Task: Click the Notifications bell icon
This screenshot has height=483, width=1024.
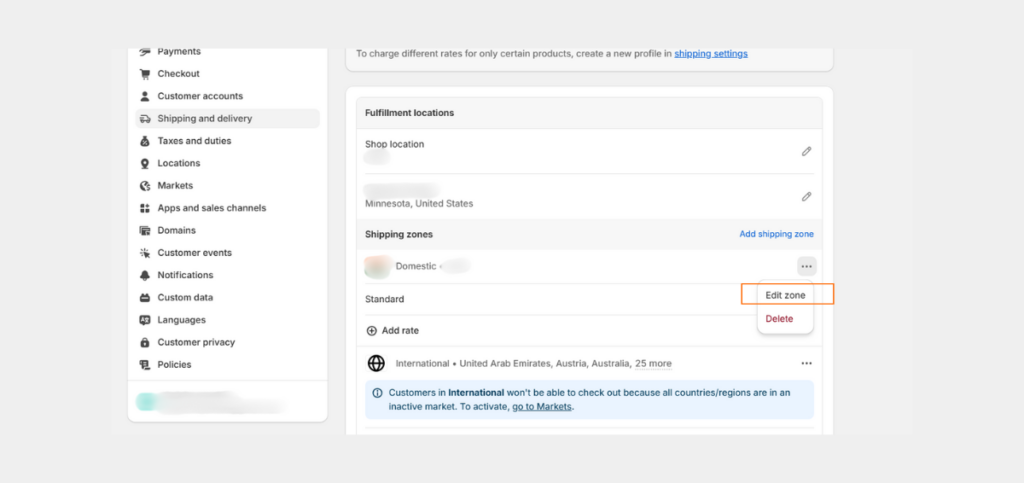Action: (x=145, y=275)
